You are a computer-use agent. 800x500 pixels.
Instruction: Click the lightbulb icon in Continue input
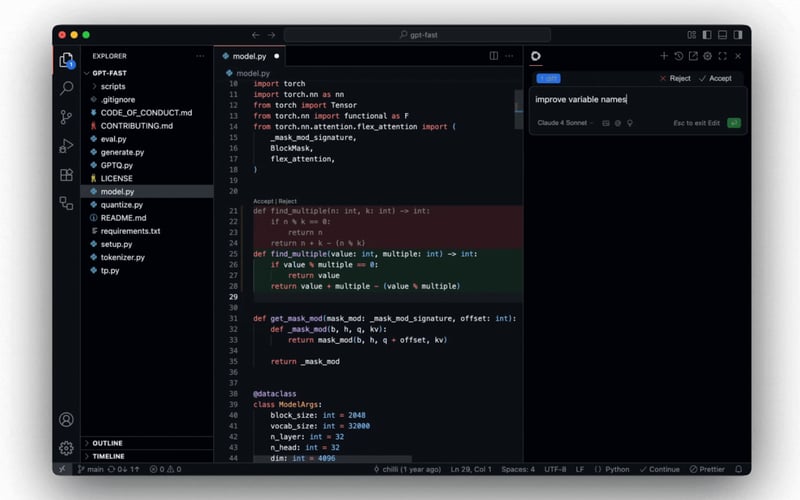pyautogui.click(x=630, y=123)
